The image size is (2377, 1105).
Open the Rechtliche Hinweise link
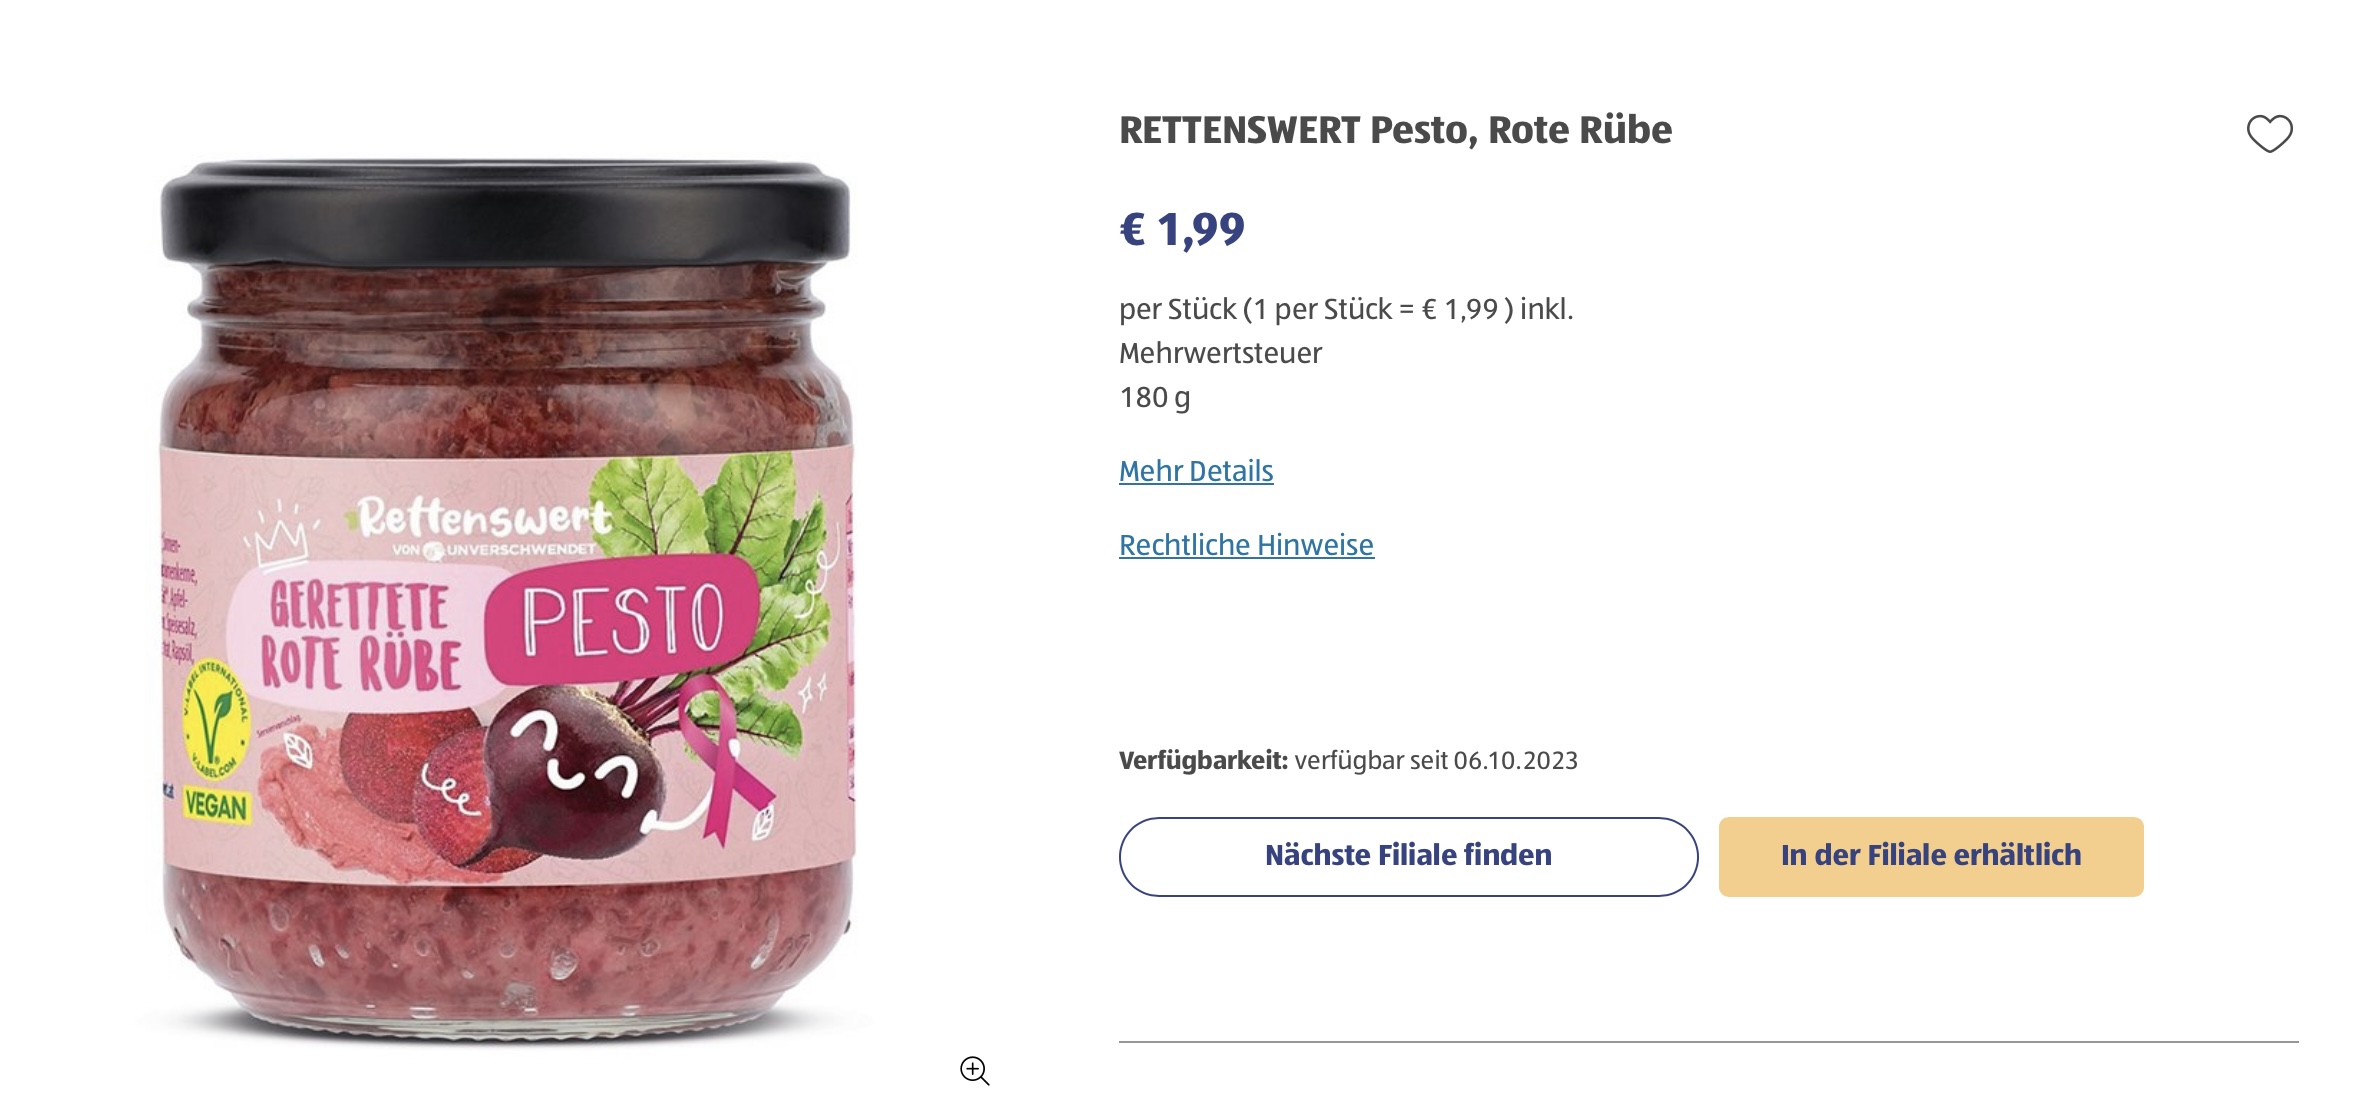[1246, 545]
